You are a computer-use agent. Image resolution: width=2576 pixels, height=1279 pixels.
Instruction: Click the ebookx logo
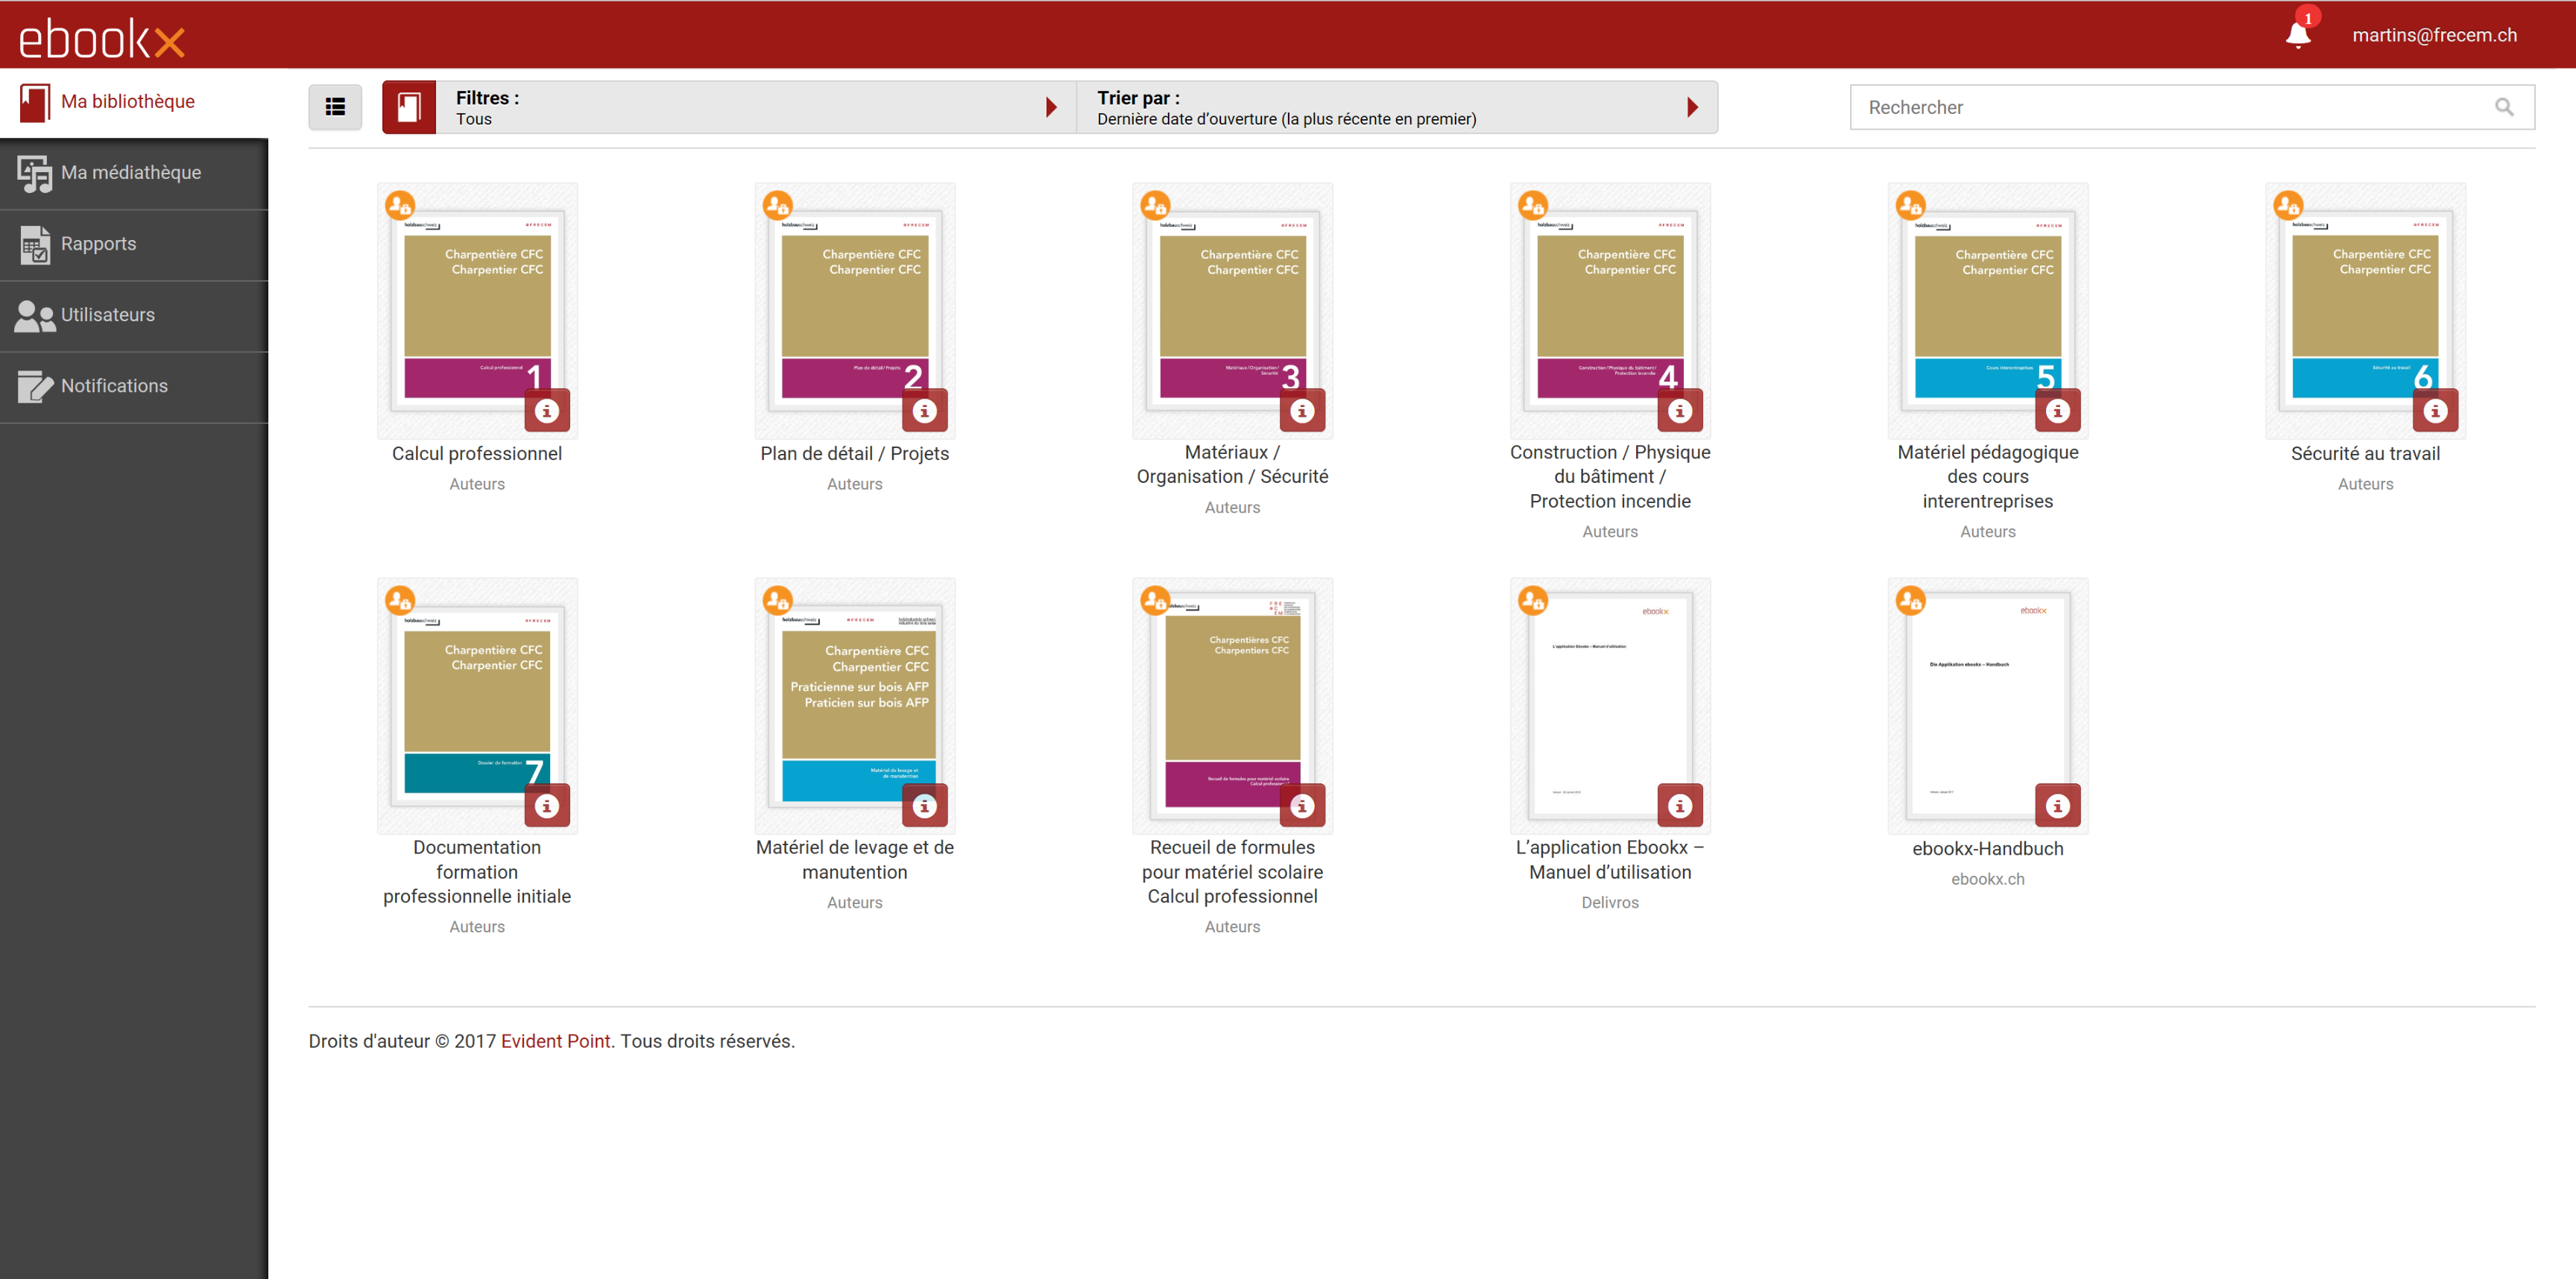point(102,39)
